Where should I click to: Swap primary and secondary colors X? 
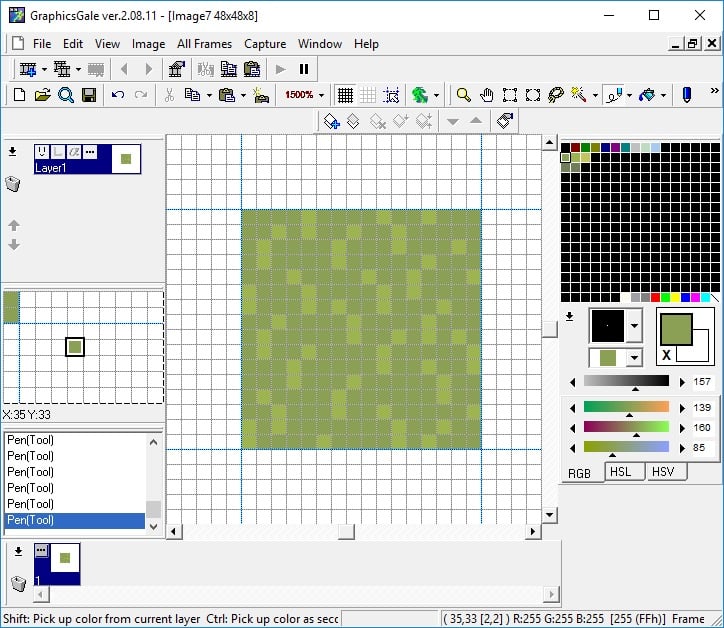click(x=666, y=355)
